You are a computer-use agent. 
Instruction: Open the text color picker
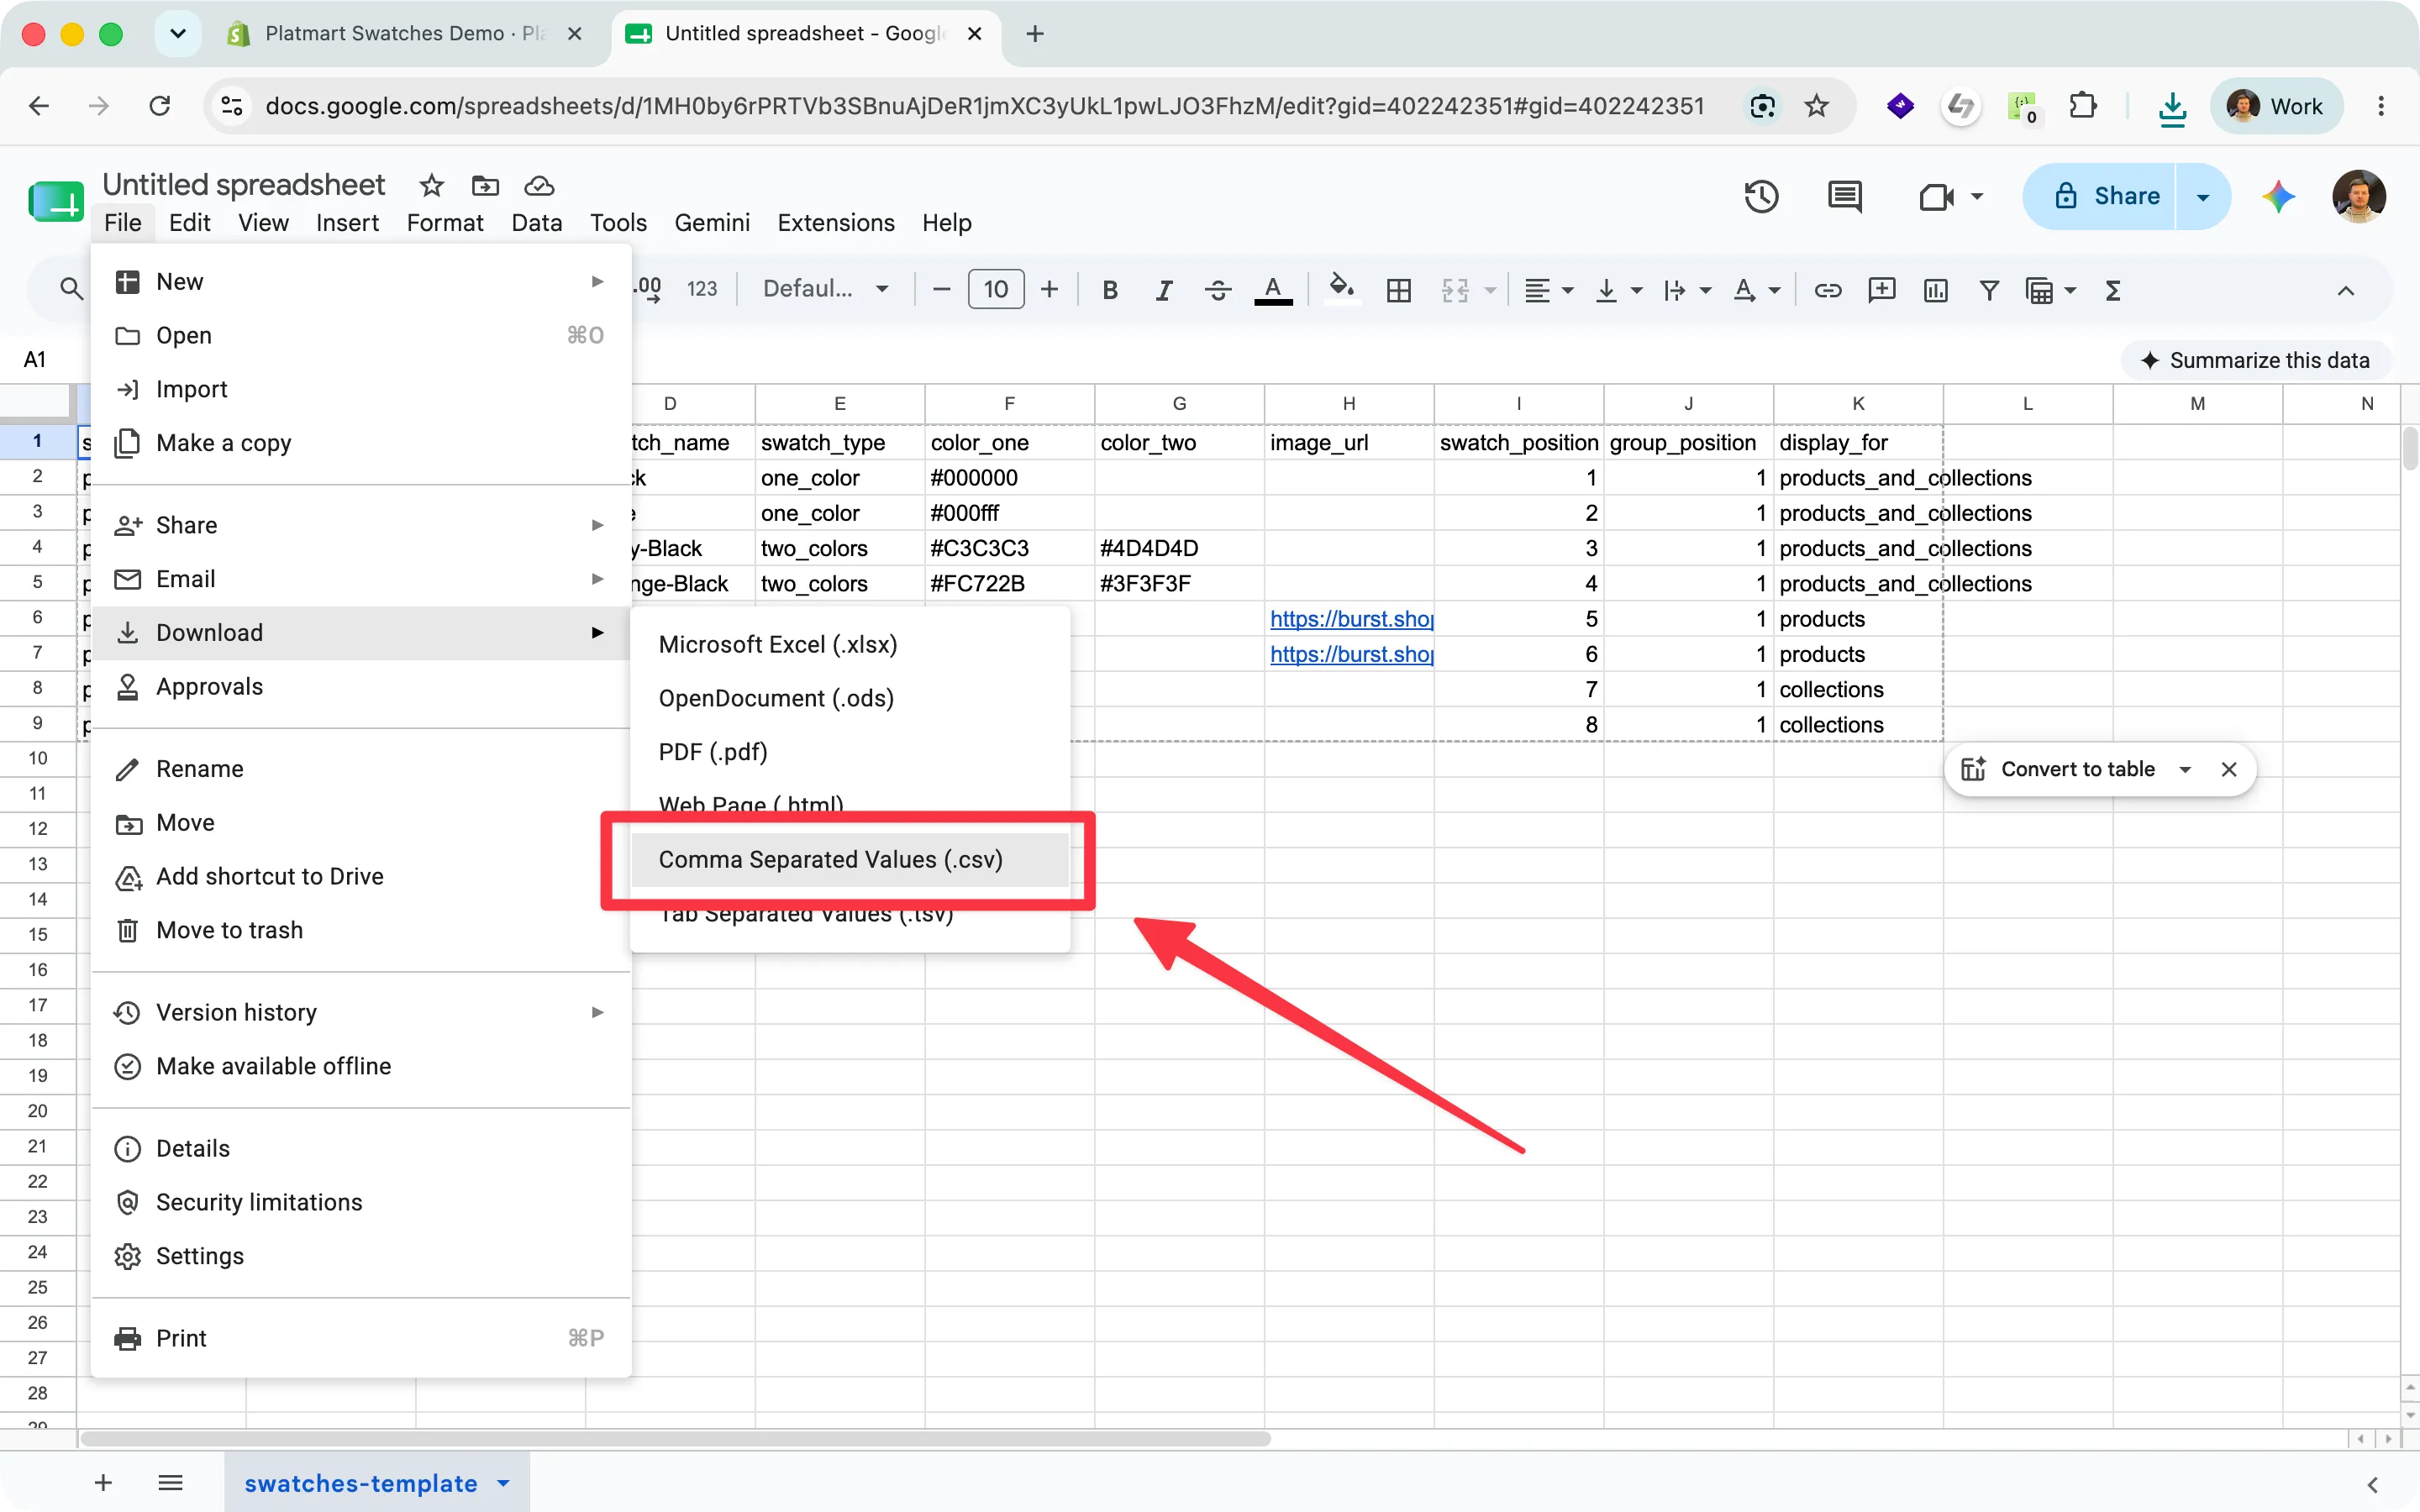click(1273, 290)
